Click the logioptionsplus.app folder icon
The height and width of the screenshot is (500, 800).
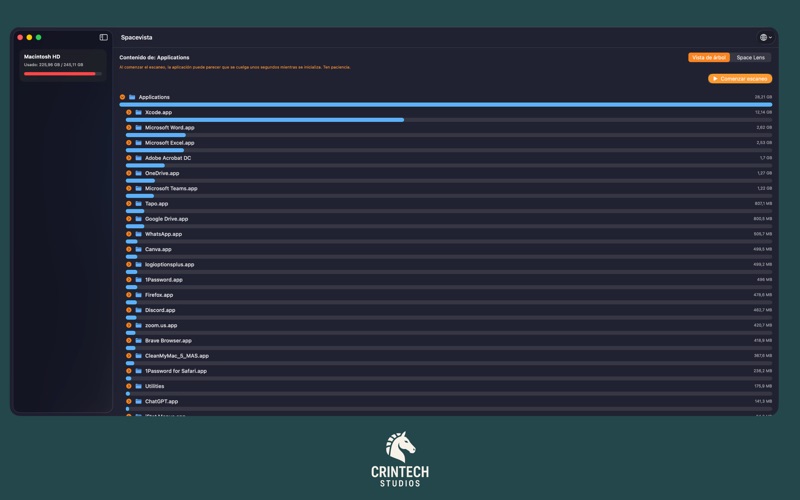pos(138,264)
